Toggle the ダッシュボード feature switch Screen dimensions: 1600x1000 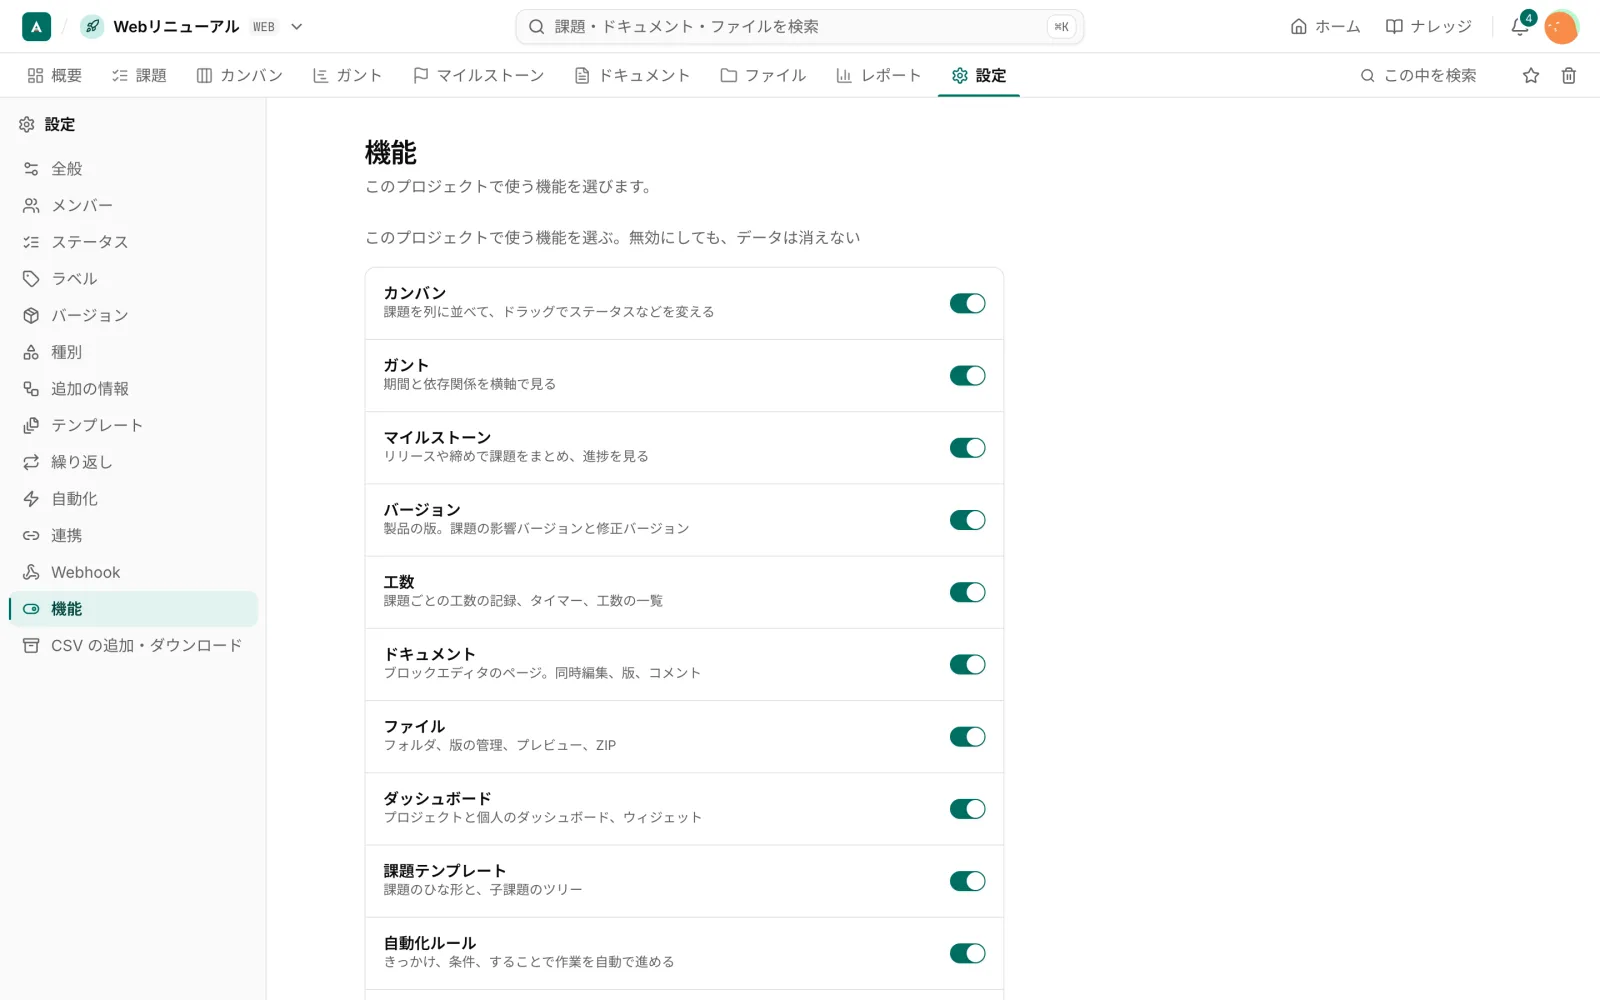(967, 808)
